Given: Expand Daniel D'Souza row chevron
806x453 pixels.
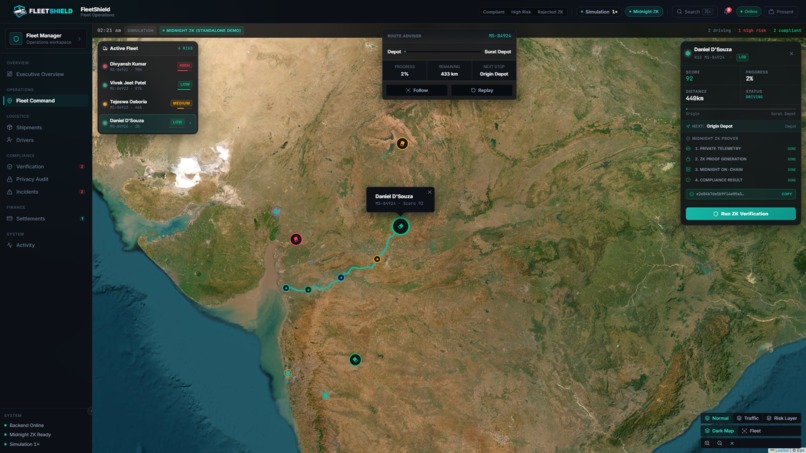Looking at the screenshot, I should (x=190, y=122).
